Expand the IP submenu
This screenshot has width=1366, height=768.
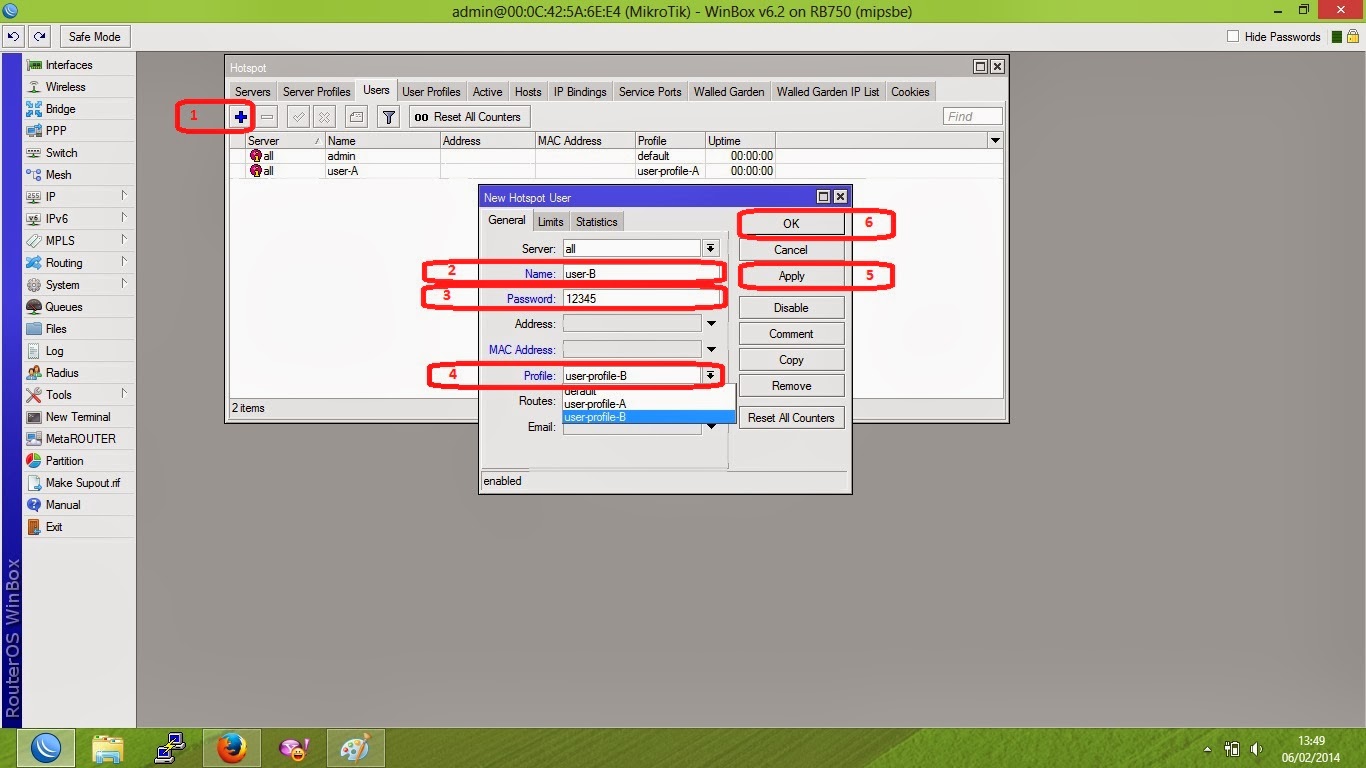click(124, 196)
